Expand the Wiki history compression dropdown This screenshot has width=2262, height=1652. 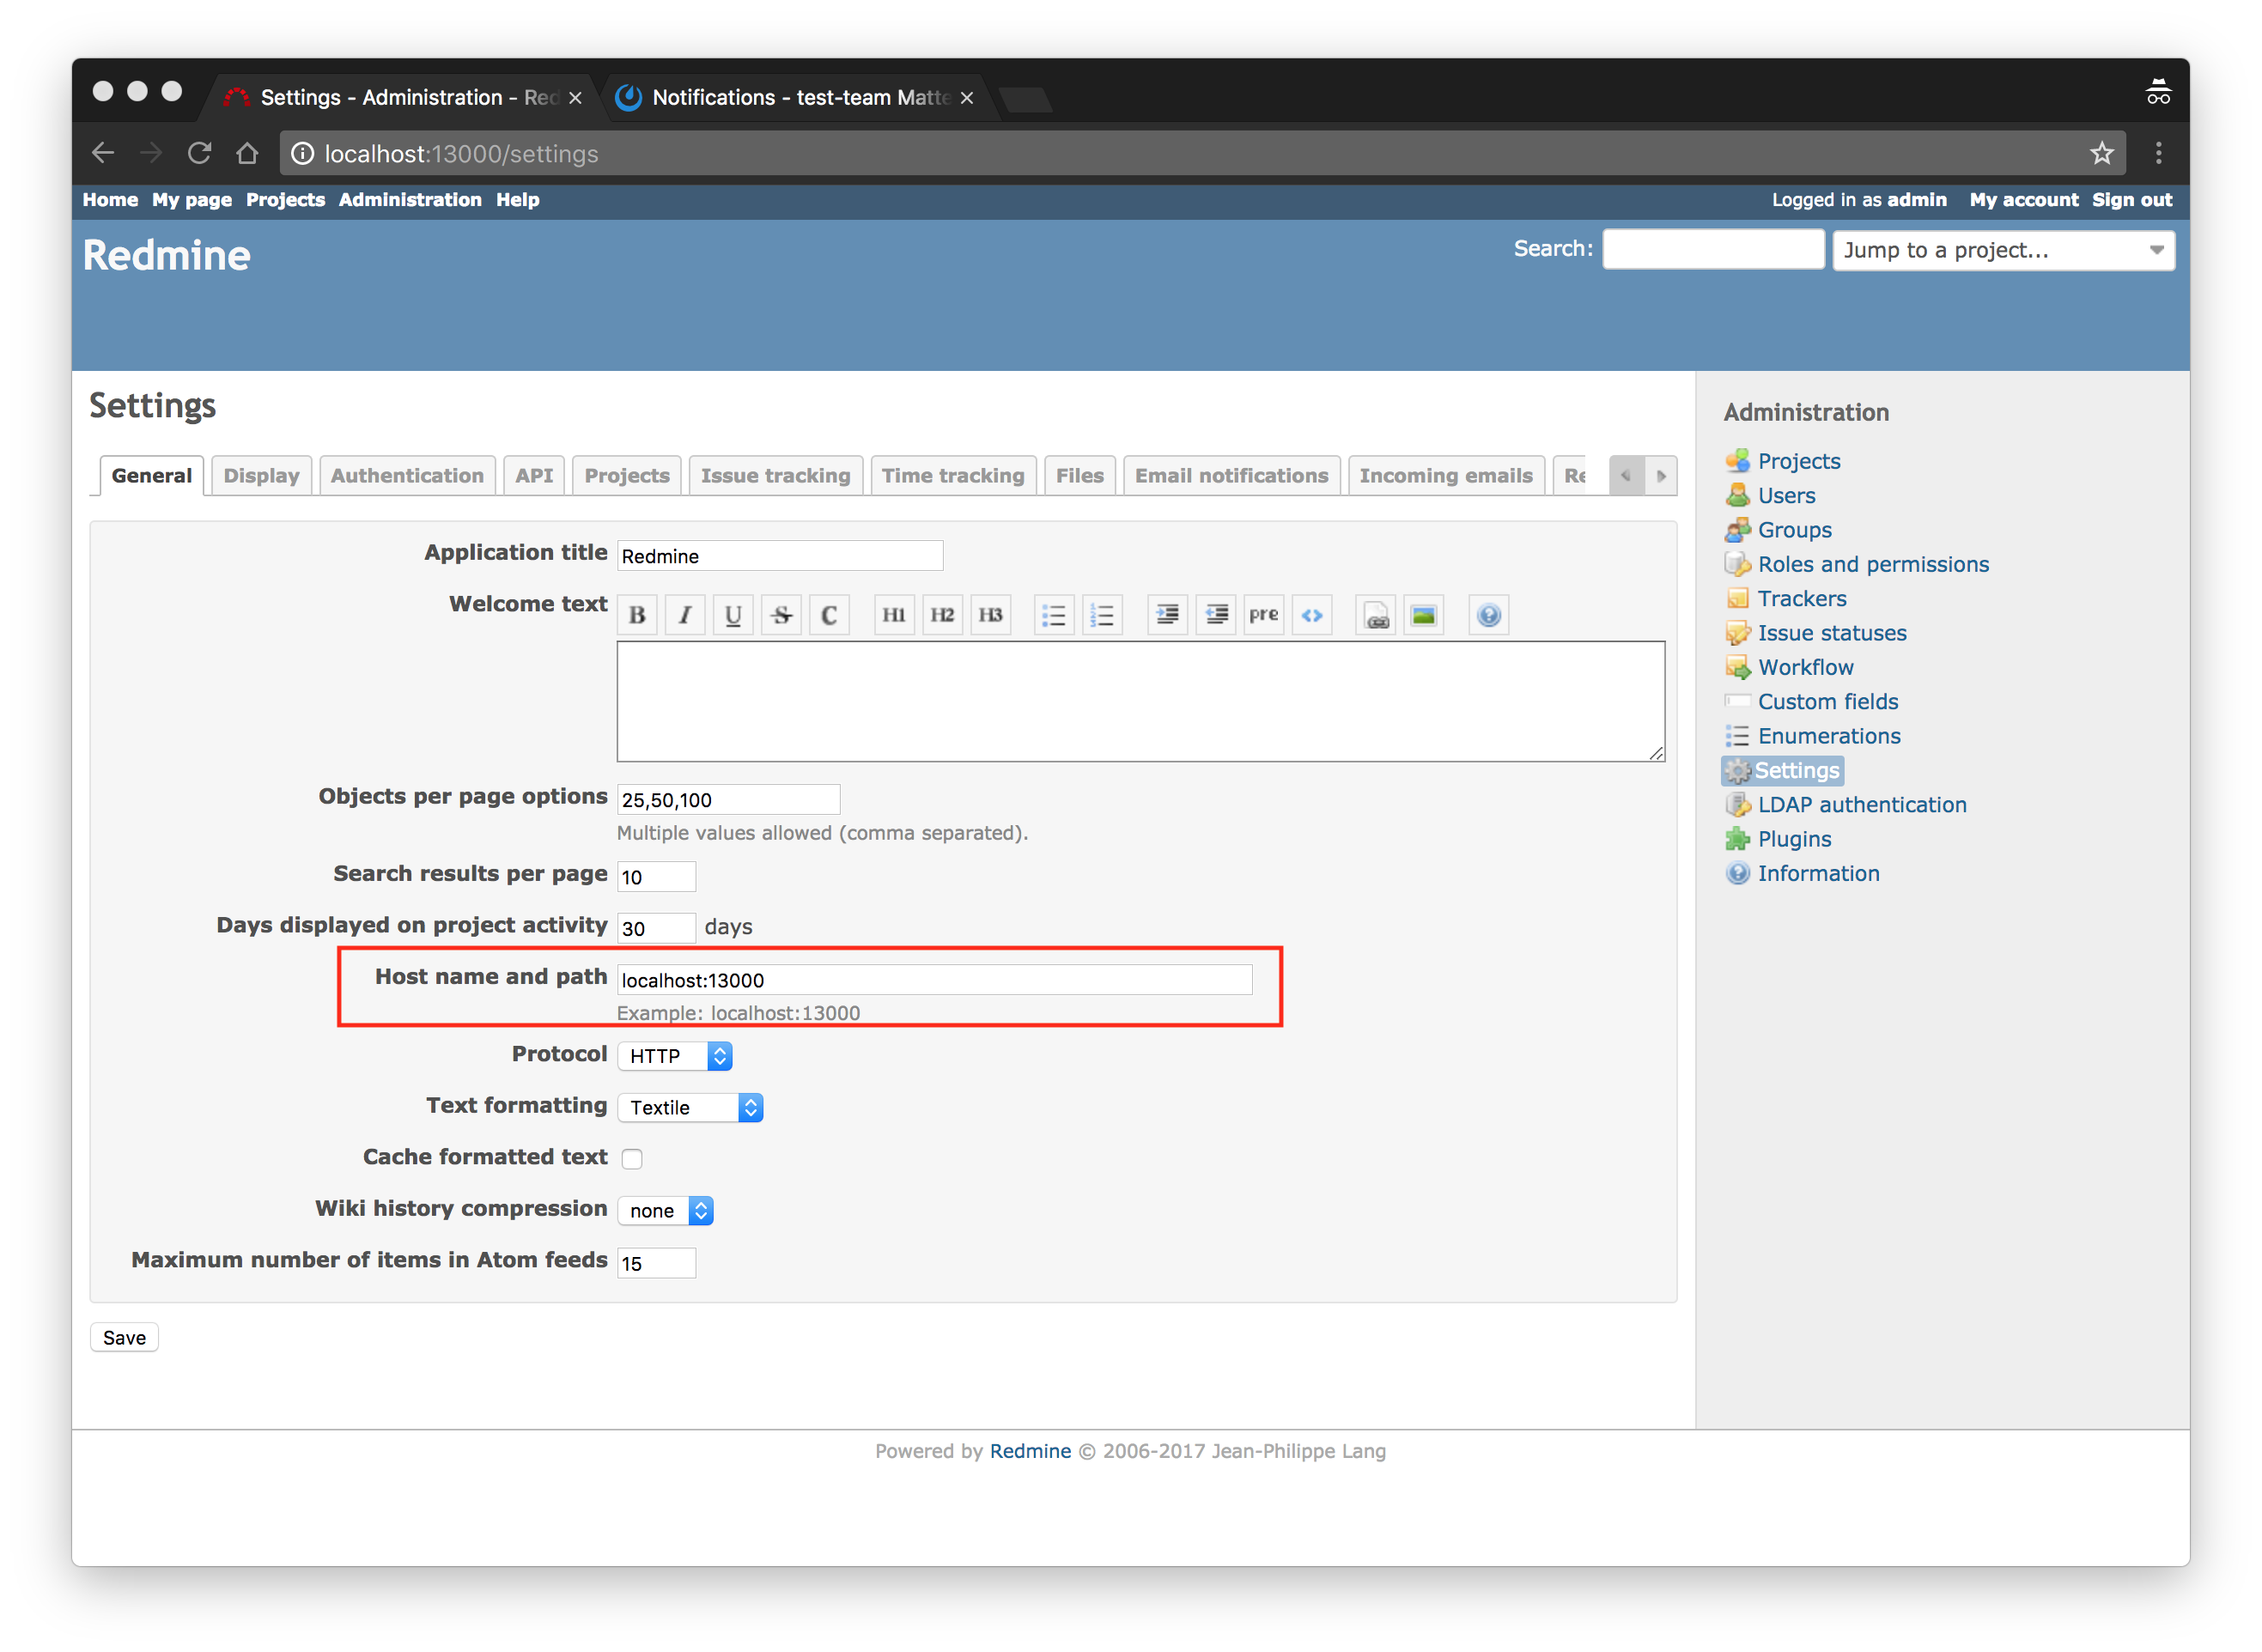665,1211
